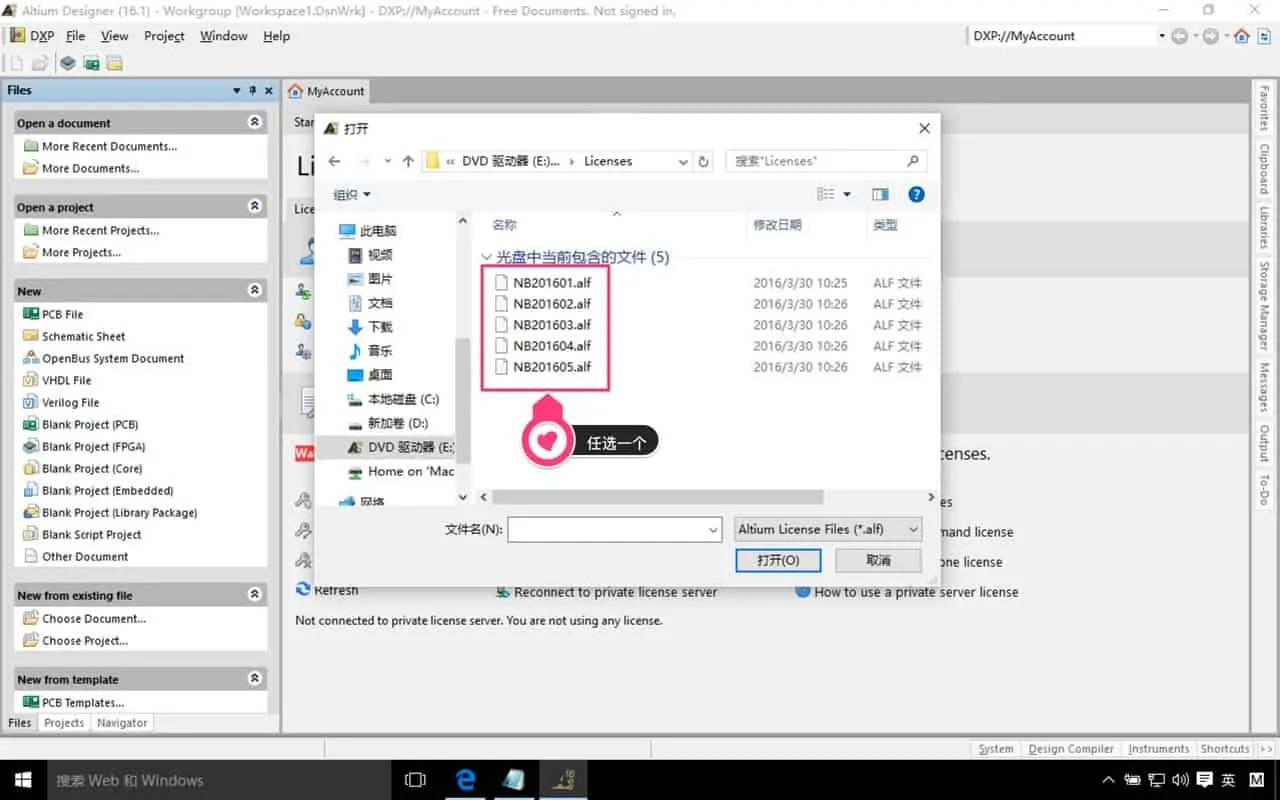Click the 文件名 filename input field
The image size is (1280, 800).
(x=614, y=530)
